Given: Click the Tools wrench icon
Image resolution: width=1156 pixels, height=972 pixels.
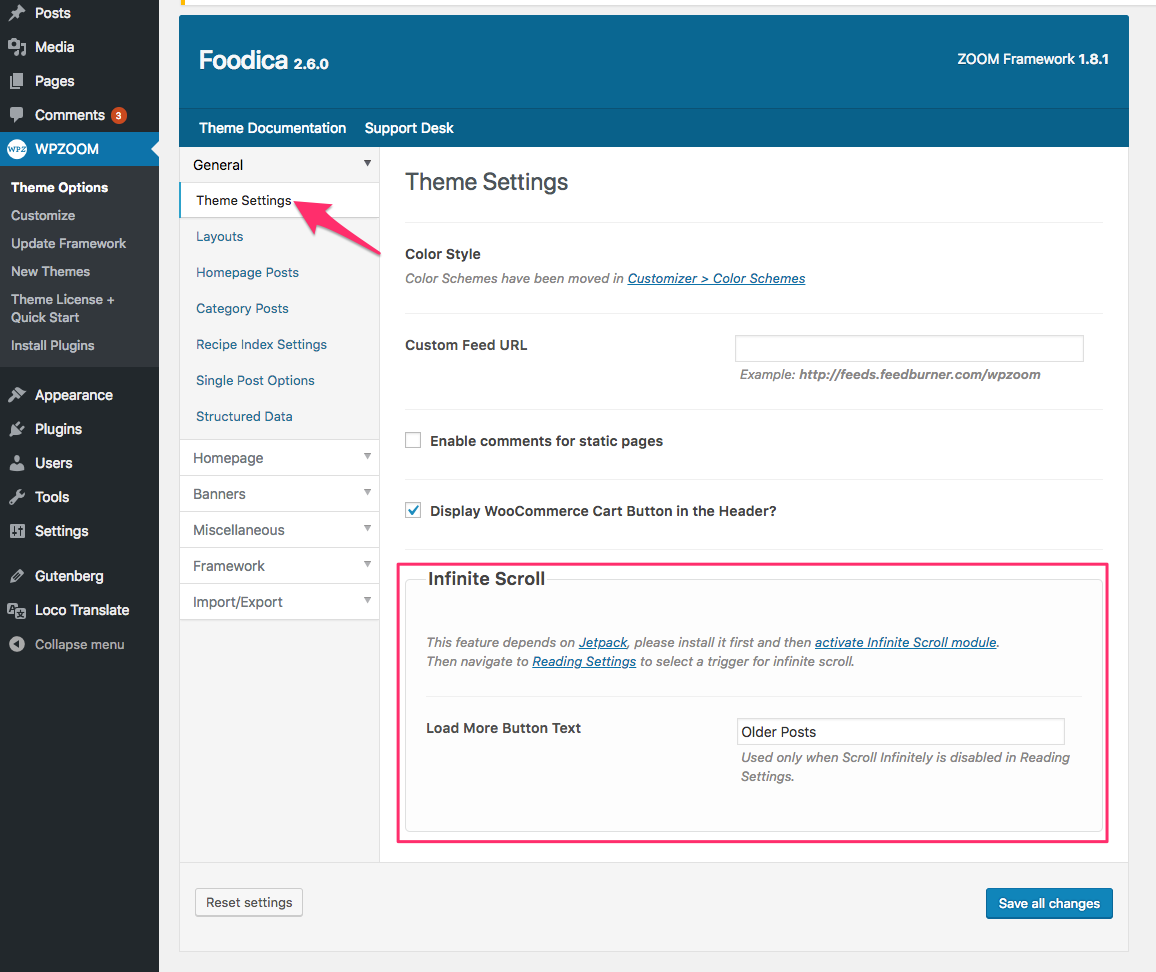Looking at the screenshot, I should click(17, 496).
